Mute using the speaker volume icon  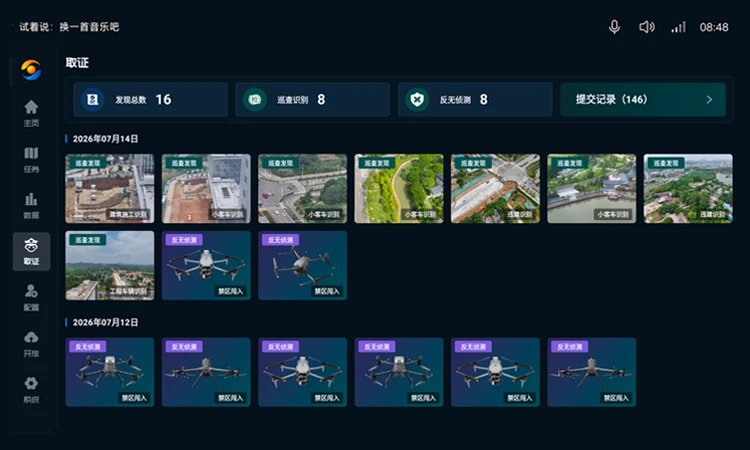(x=647, y=27)
